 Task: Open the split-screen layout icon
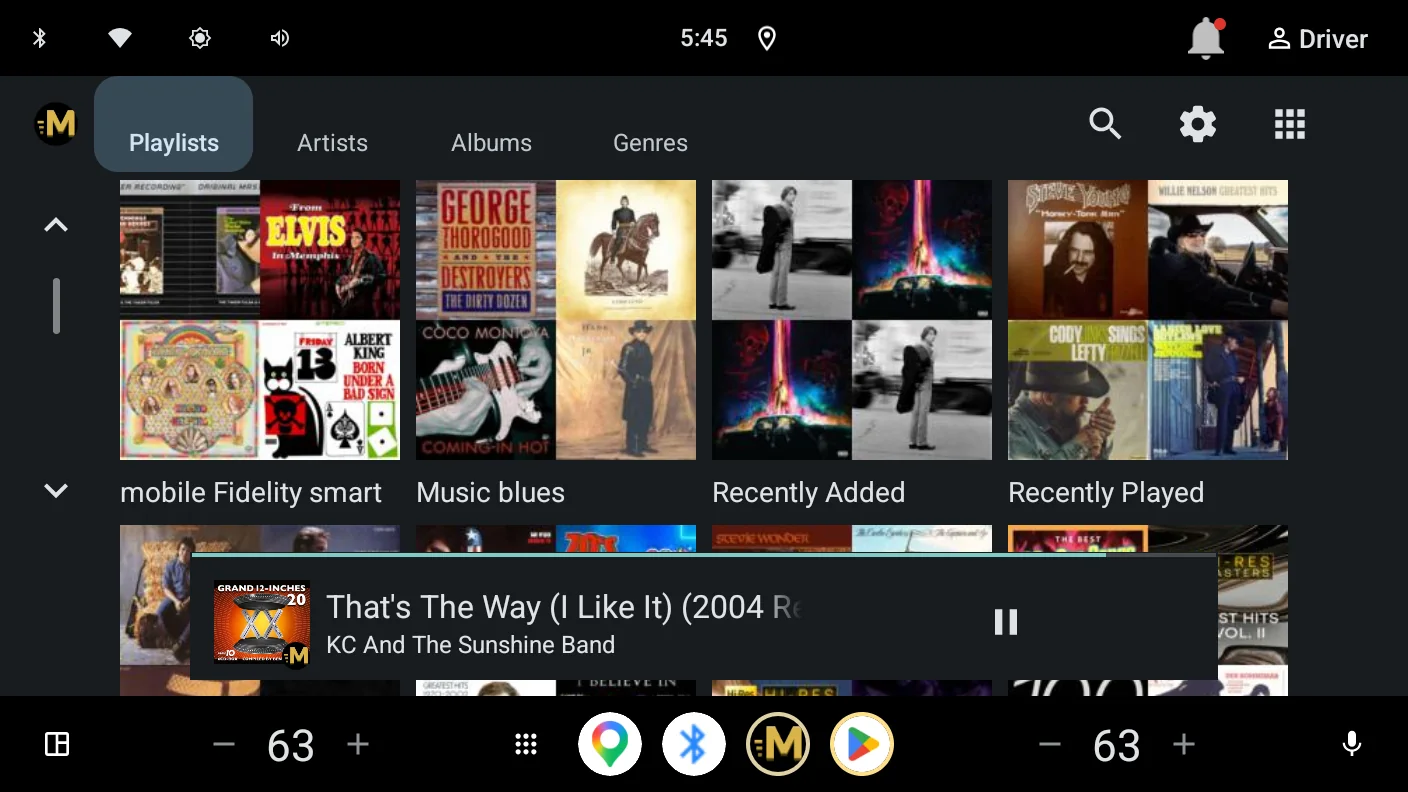tap(57, 744)
